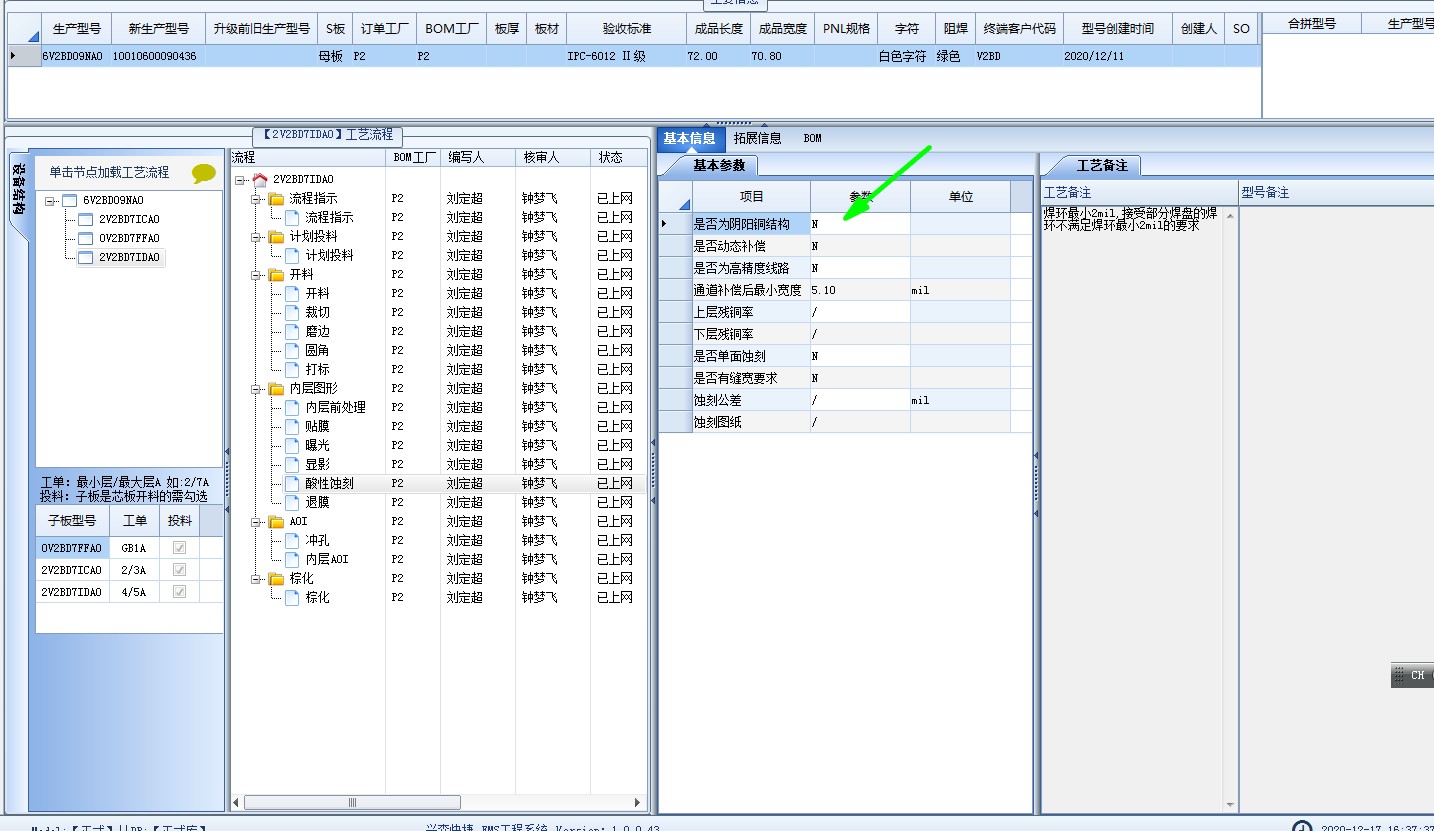This screenshot has height=831, width=1434.
Task: Sort by 验收标准 column header
Action: (x=627, y=29)
